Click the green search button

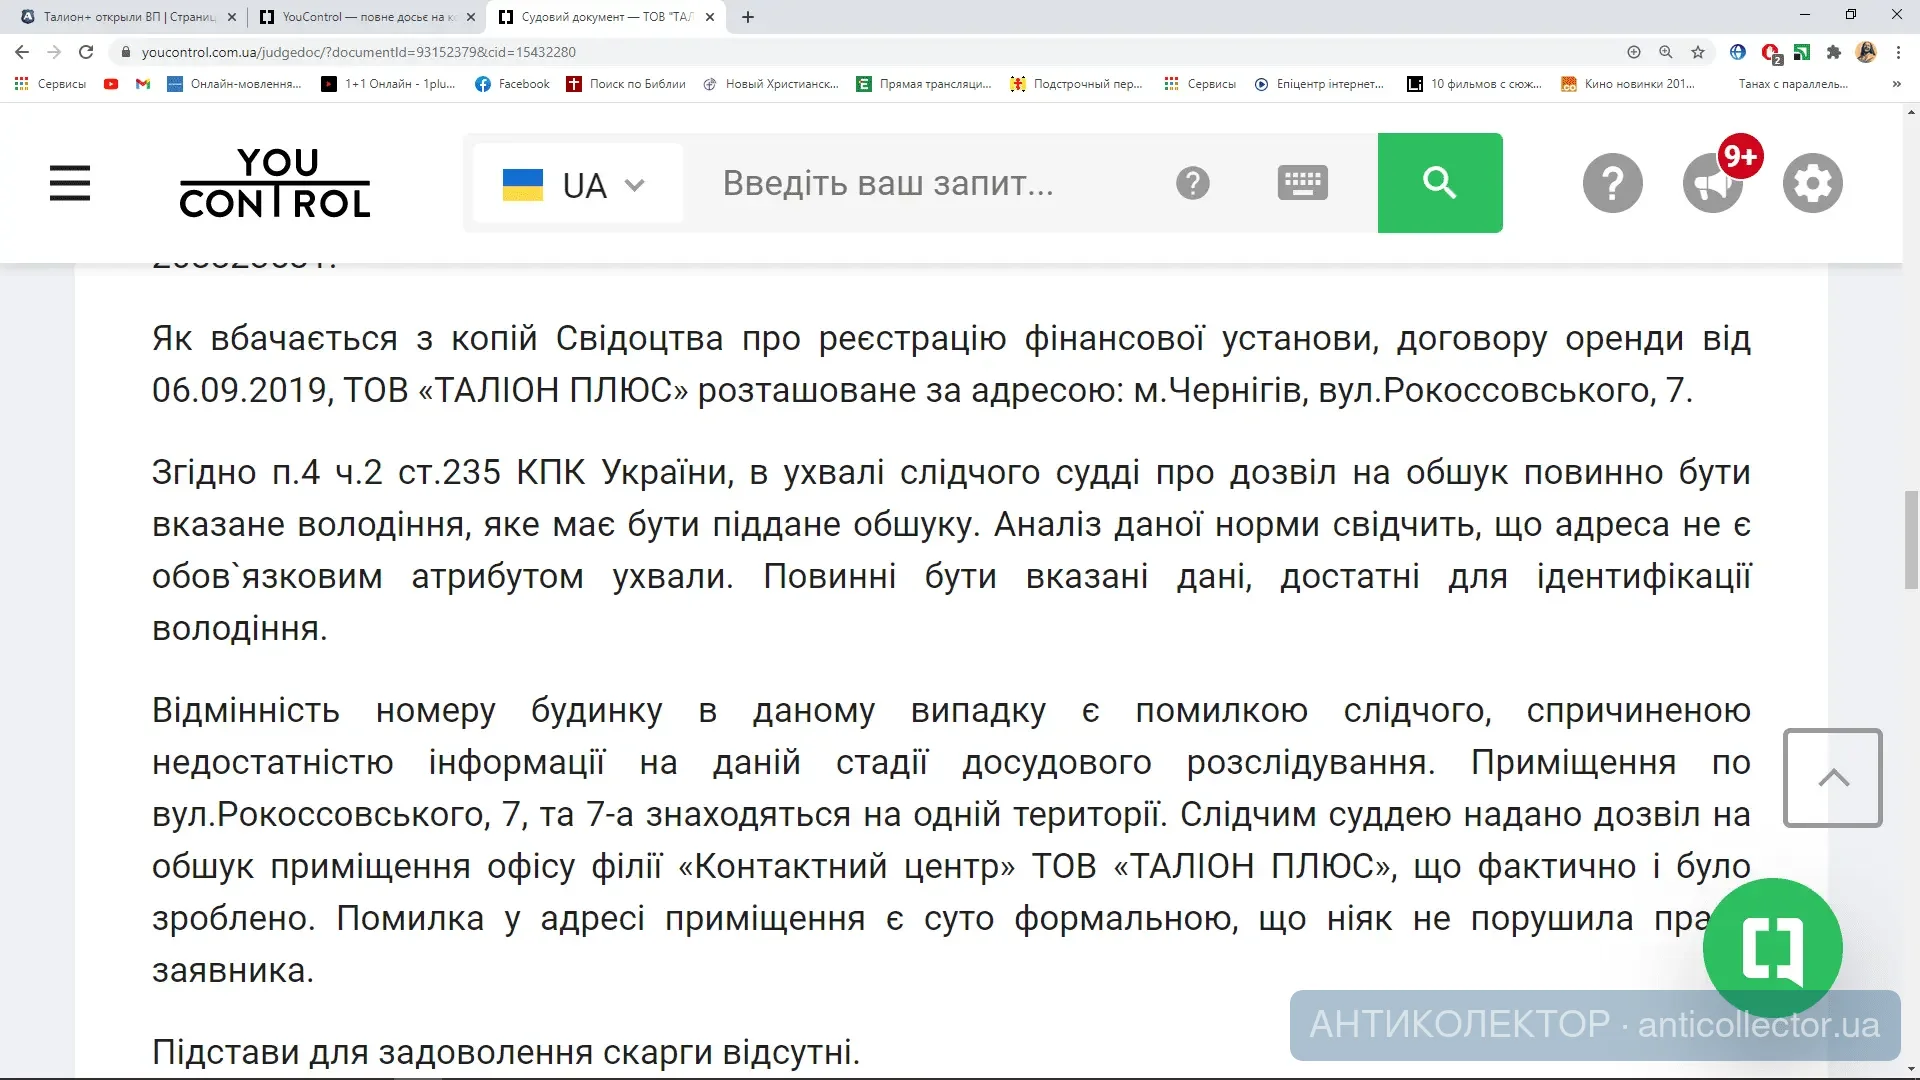click(1439, 183)
